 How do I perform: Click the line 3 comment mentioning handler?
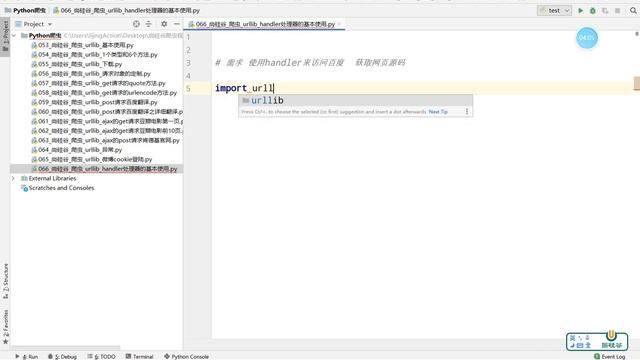coord(310,62)
